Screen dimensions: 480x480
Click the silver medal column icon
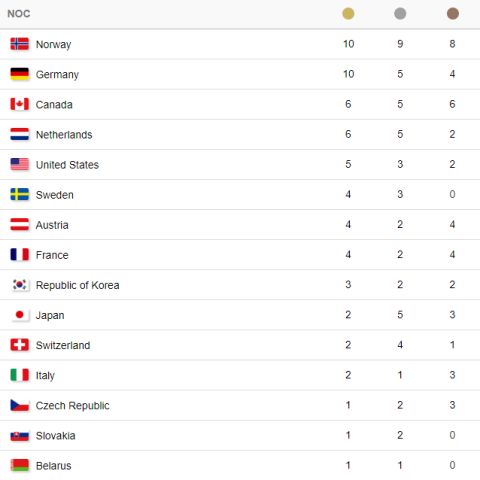400,14
